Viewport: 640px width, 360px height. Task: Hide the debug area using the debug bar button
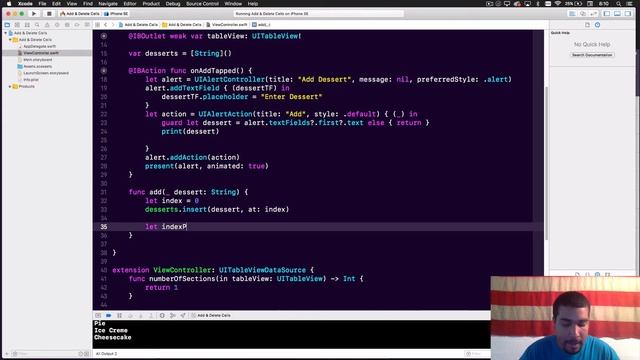click(98, 316)
